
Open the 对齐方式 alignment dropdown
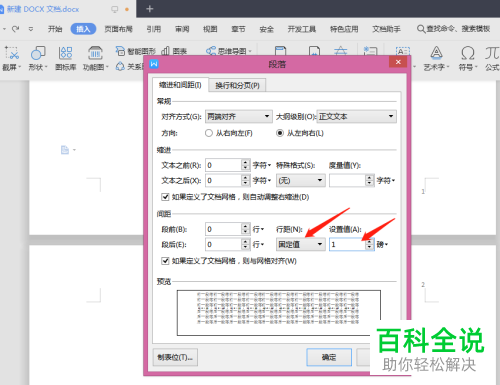239,116
